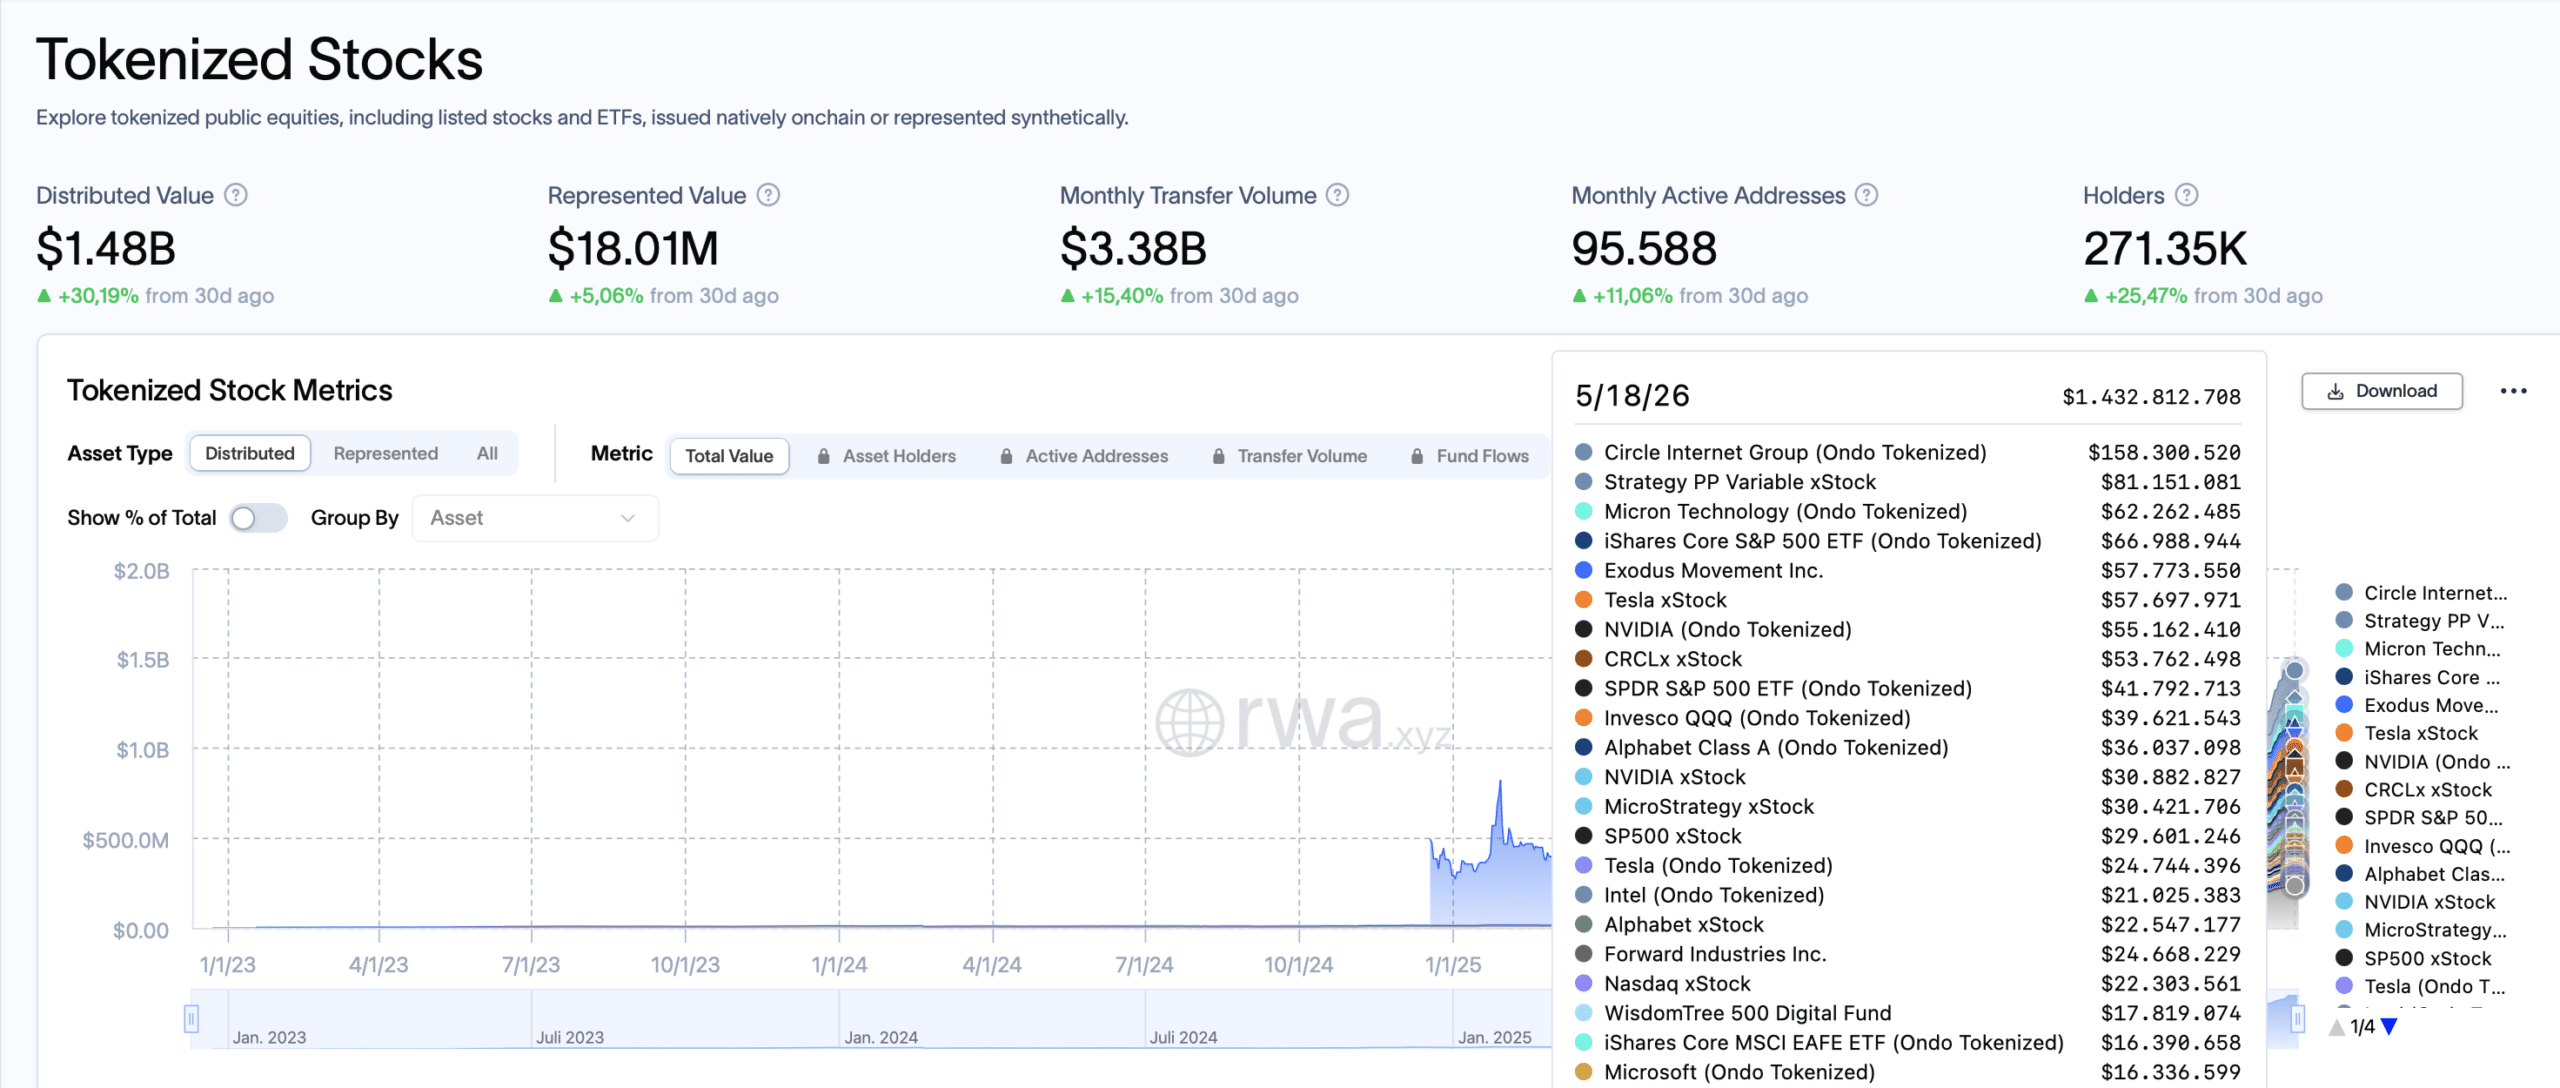The image size is (2560, 1088).
Task: Click the lock icon beside Transfer Volume
Action: coord(1219,456)
